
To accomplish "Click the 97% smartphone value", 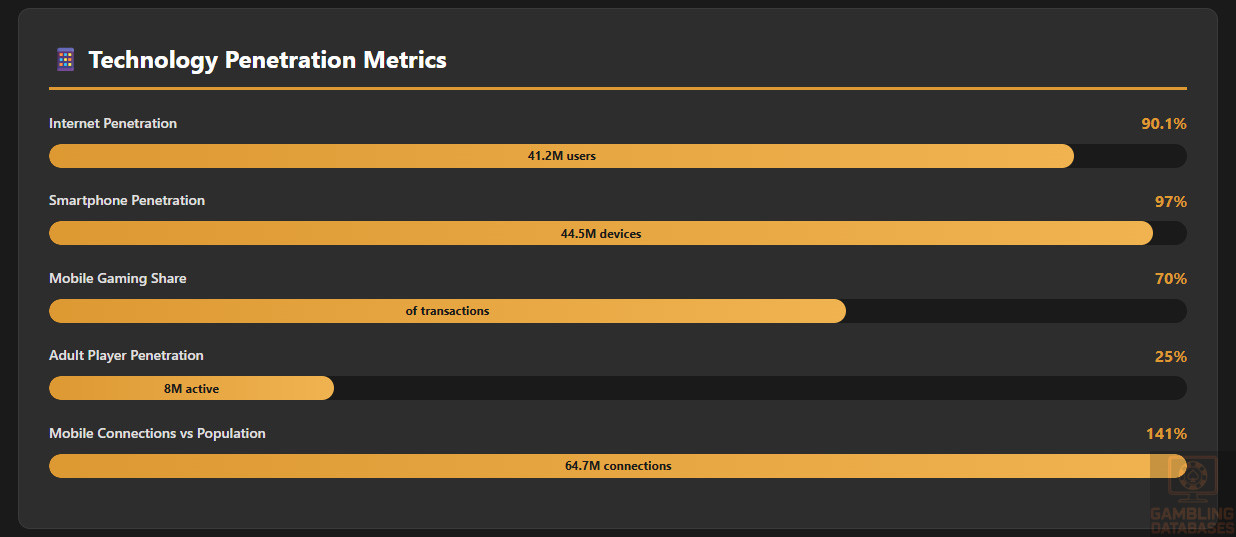I will (x=1170, y=201).
